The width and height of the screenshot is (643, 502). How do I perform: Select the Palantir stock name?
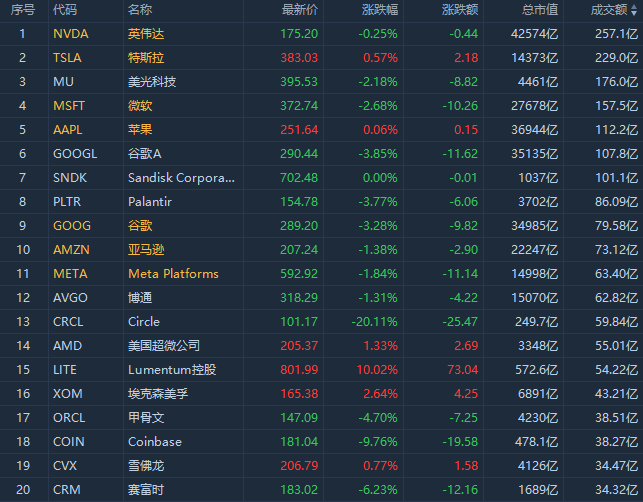coord(150,201)
